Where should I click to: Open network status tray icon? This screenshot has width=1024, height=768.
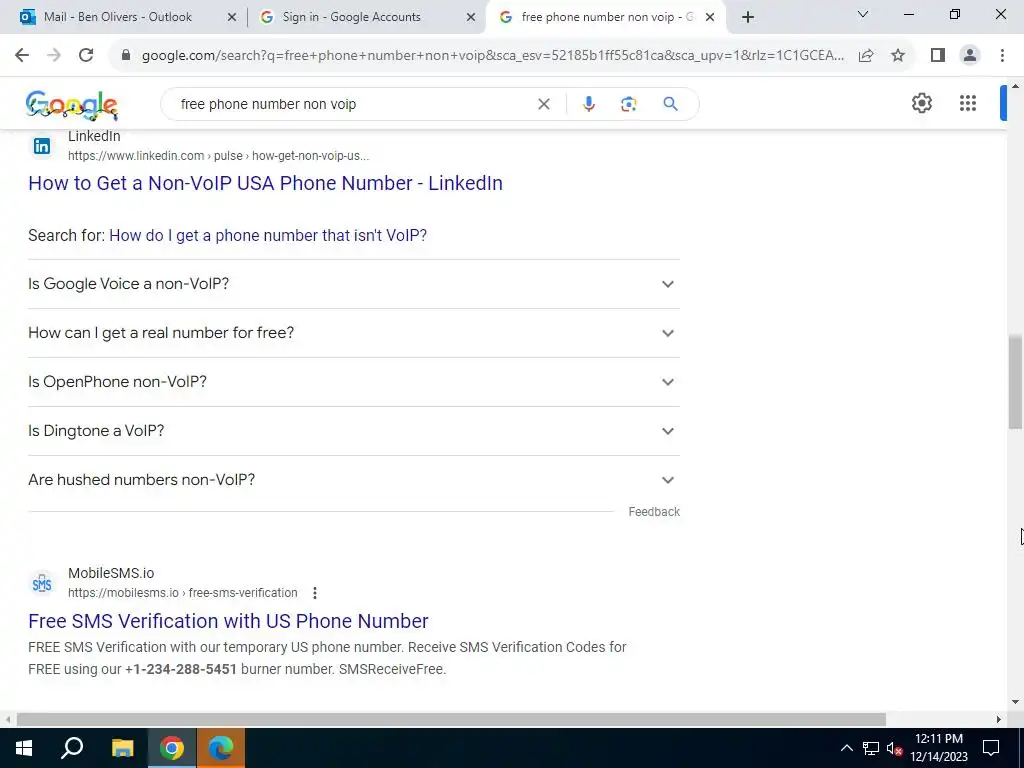point(871,748)
